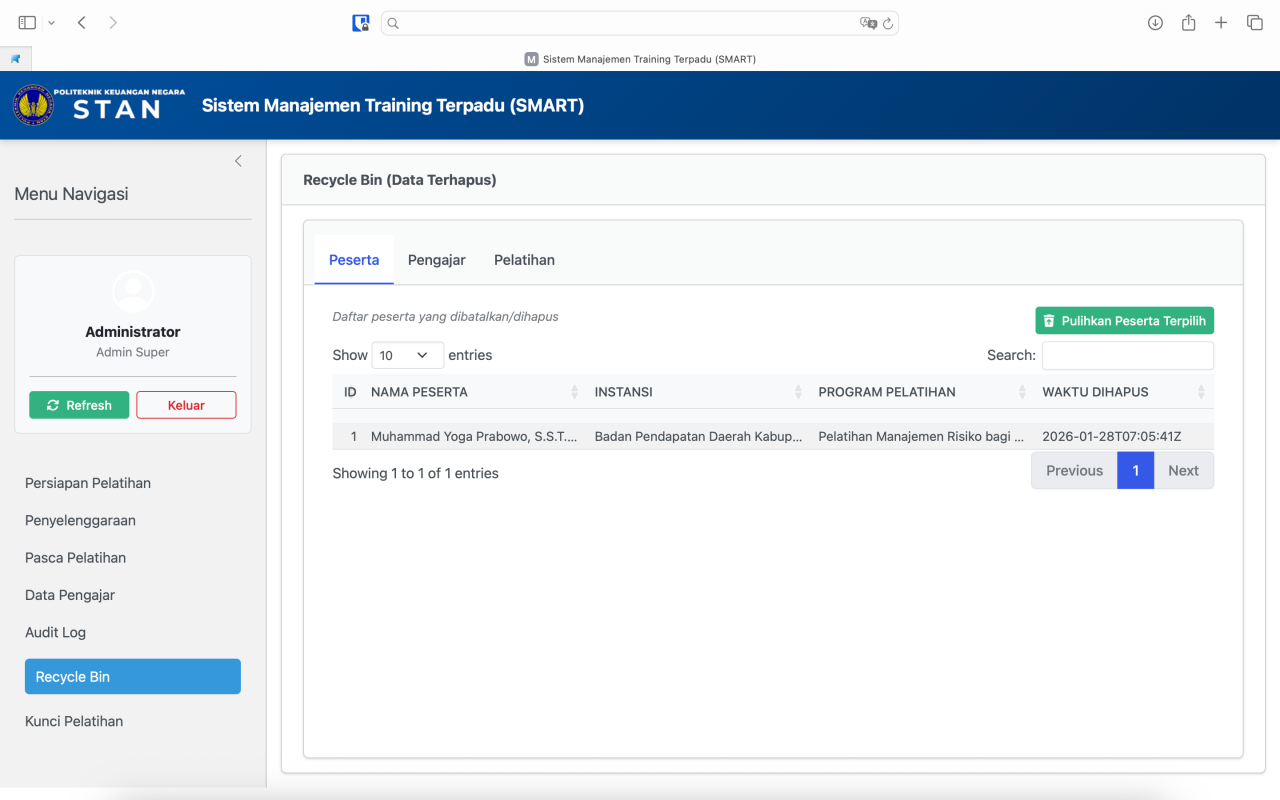Screen dimensions: 1280x800
Task: Open a new tab with plus icon
Action: point(1221,23)
